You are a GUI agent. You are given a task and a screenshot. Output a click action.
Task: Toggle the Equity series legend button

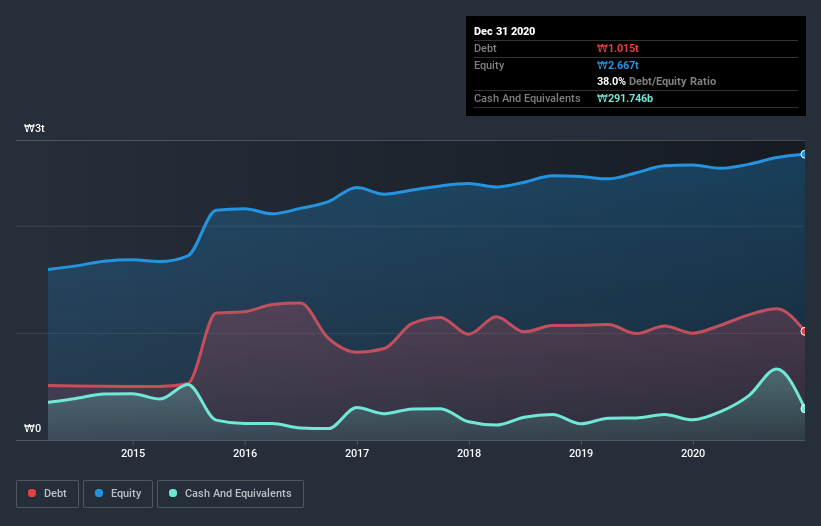(118, 494)
